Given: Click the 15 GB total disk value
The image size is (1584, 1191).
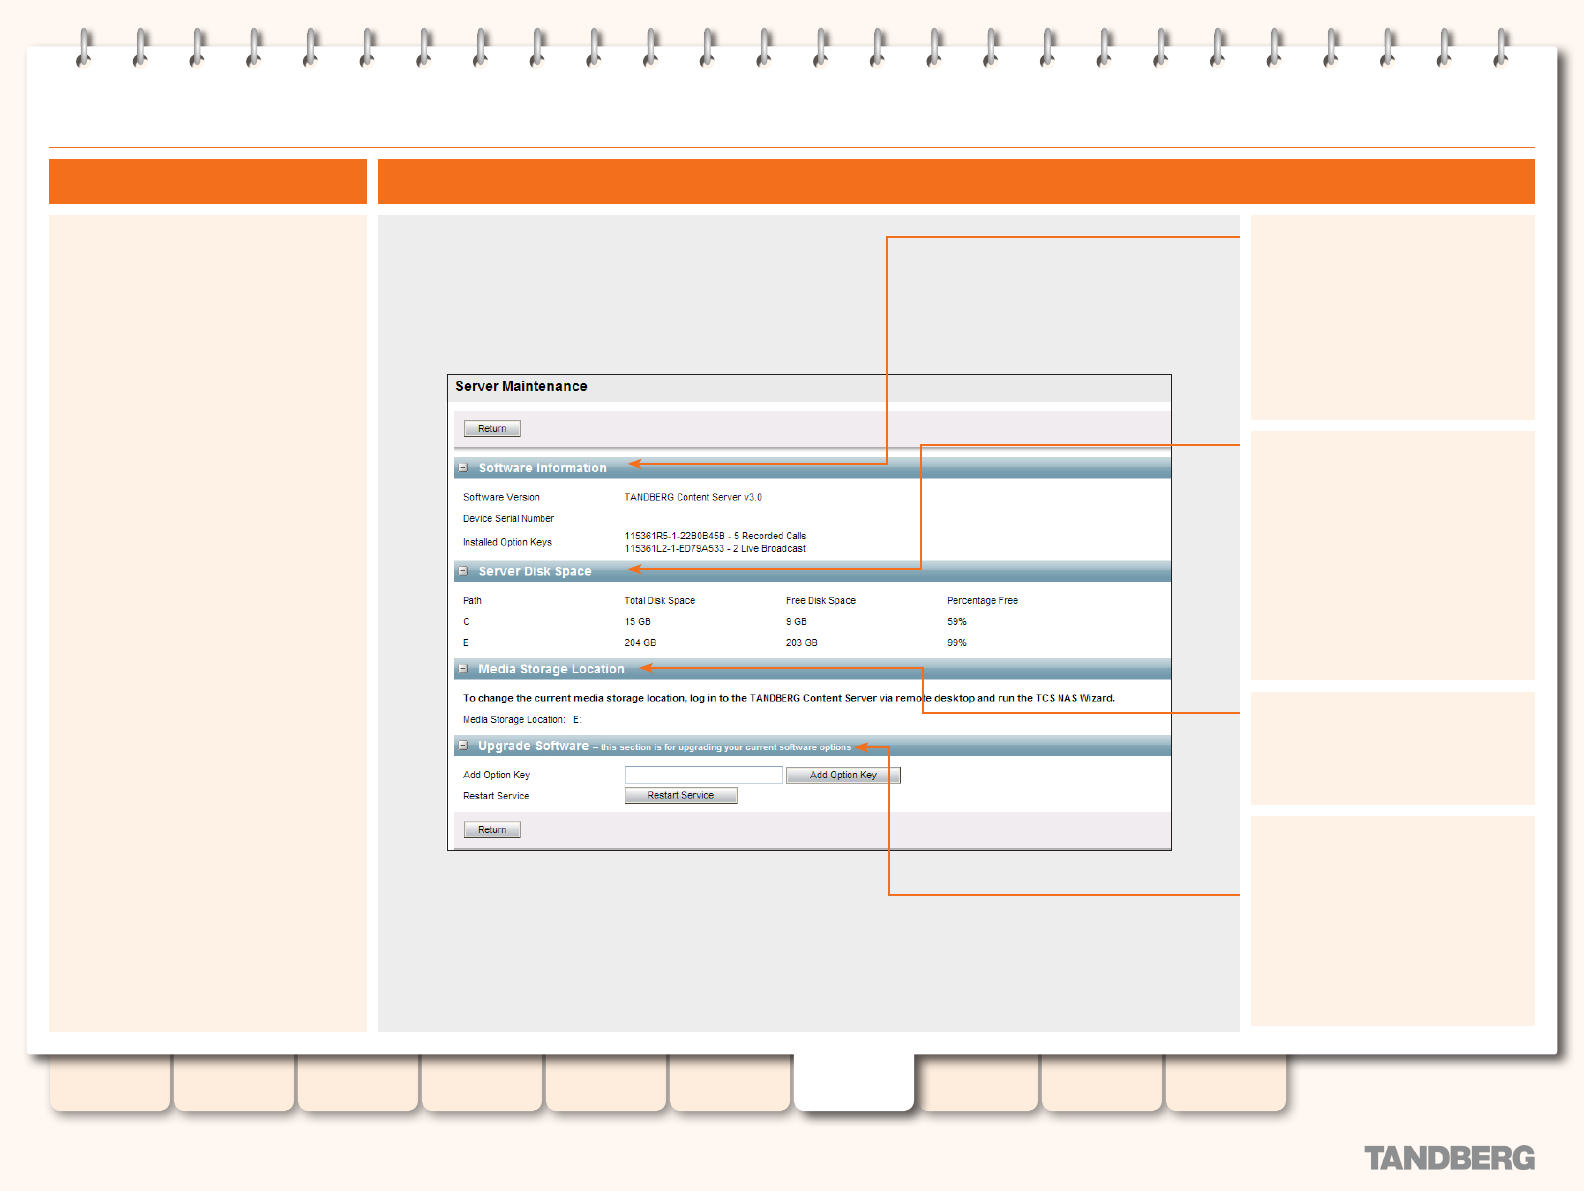Looking at the screenshot, I should coord(638,622).
